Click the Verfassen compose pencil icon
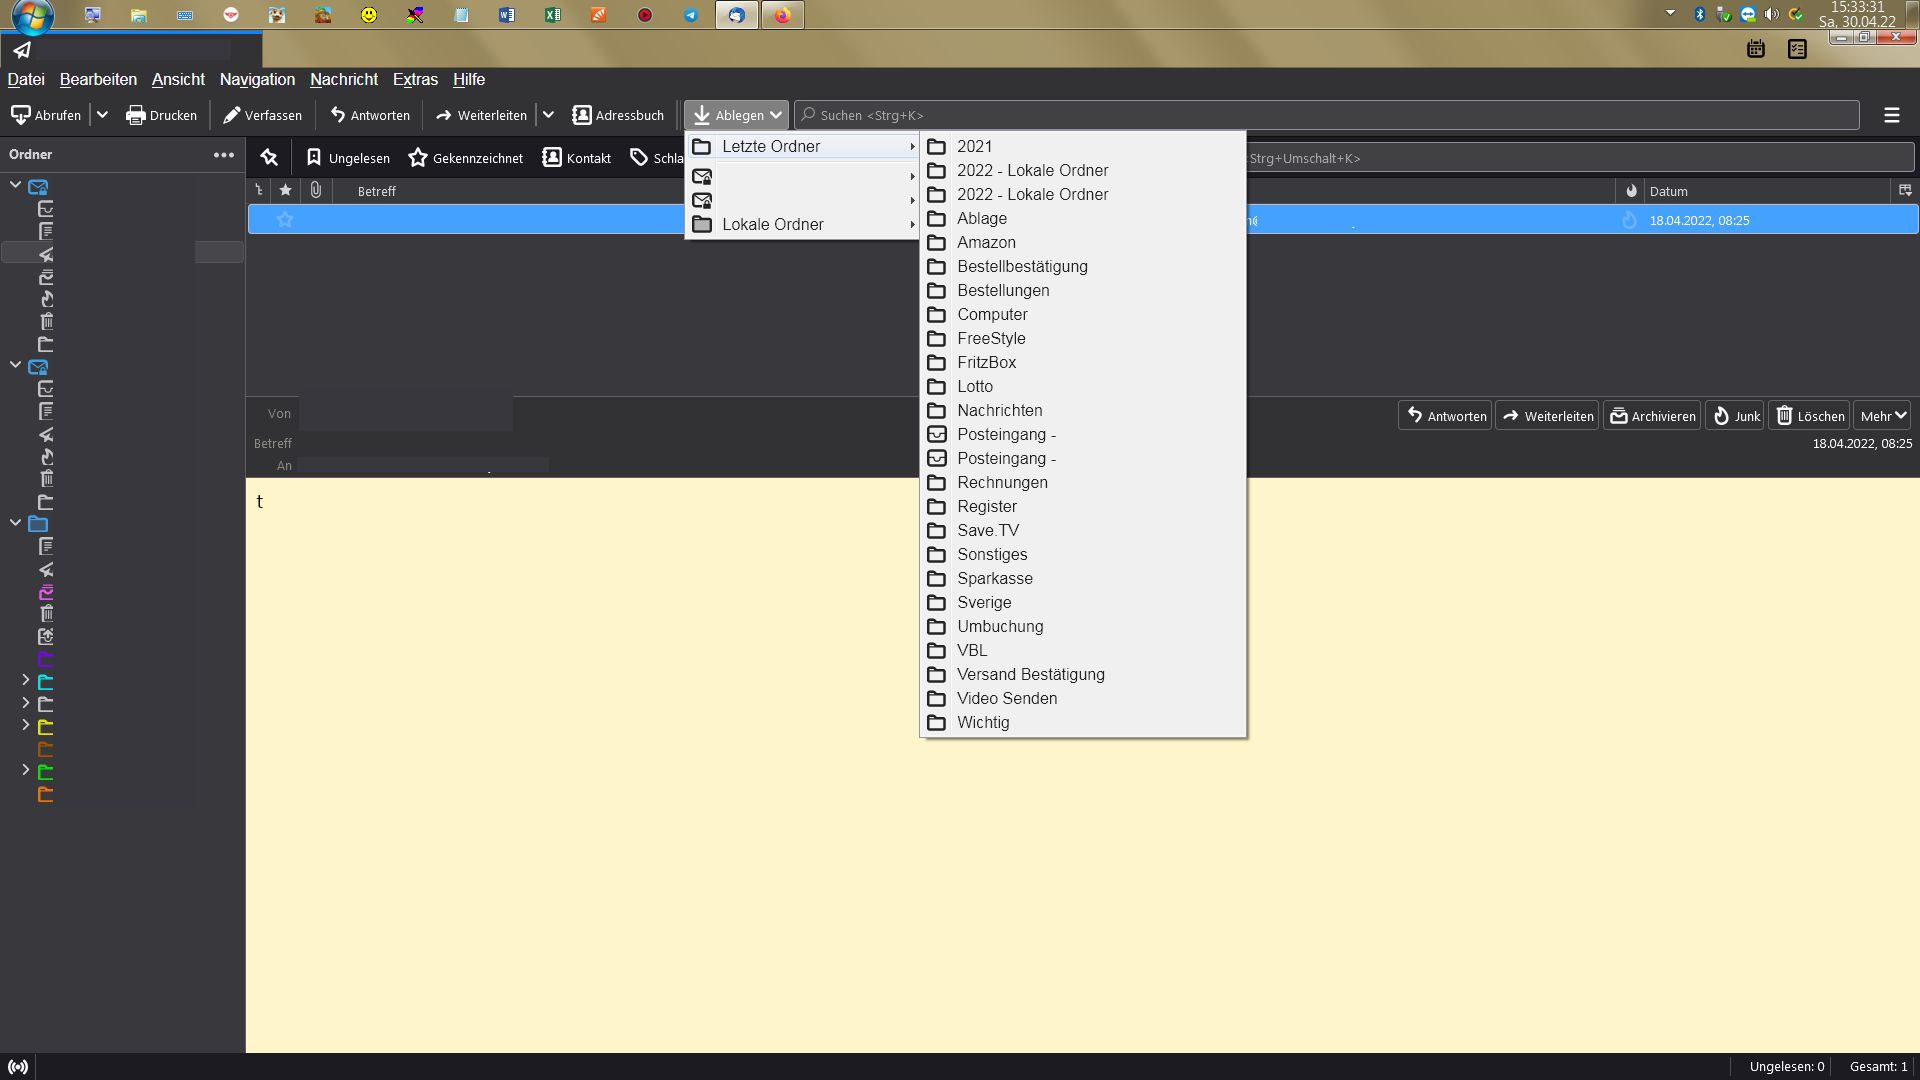1920x1080 pixels. pos(232,115)
